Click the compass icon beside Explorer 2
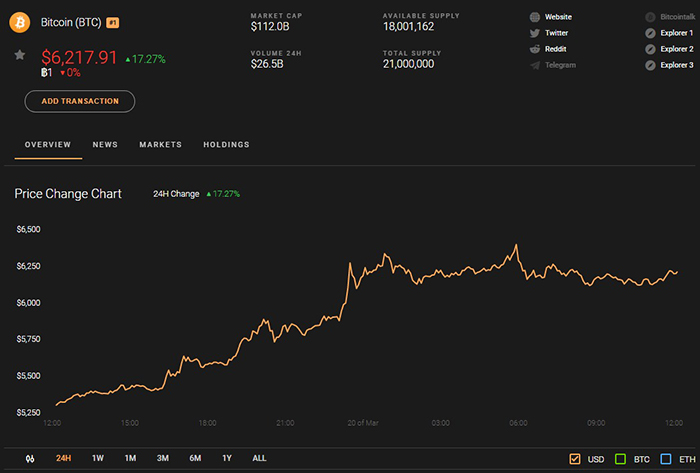Viewport: 700px width, 473px height. pos(650,49)
